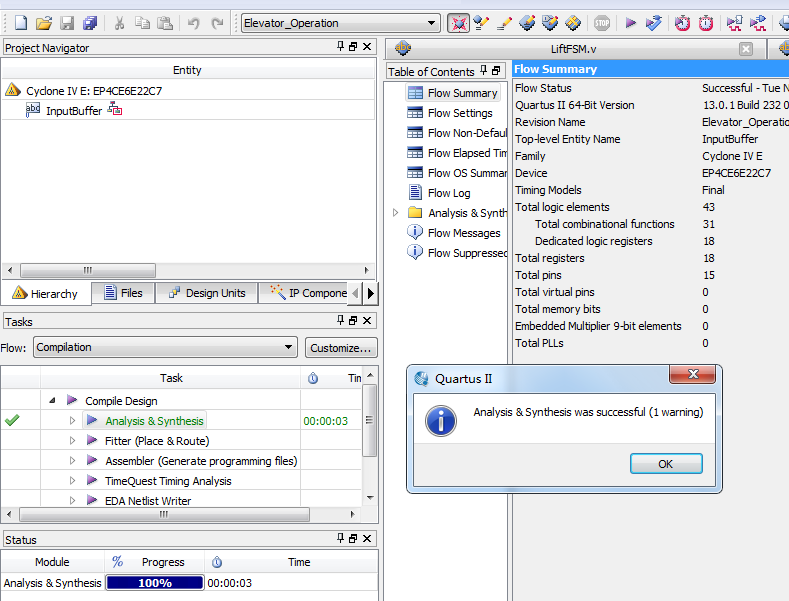The image size is (789, 601).
Task: Float the Status panel
Action: (x=353, y=538)
